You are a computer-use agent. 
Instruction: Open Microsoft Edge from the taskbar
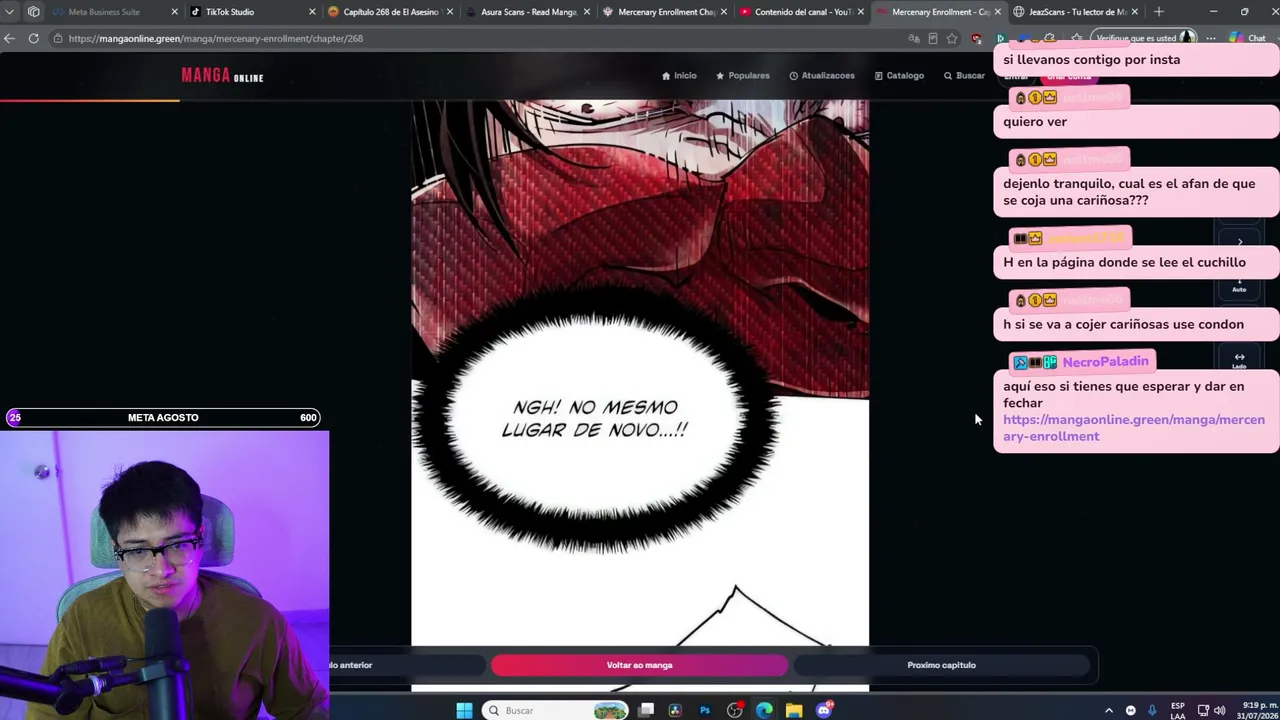(x=764, y=710)
